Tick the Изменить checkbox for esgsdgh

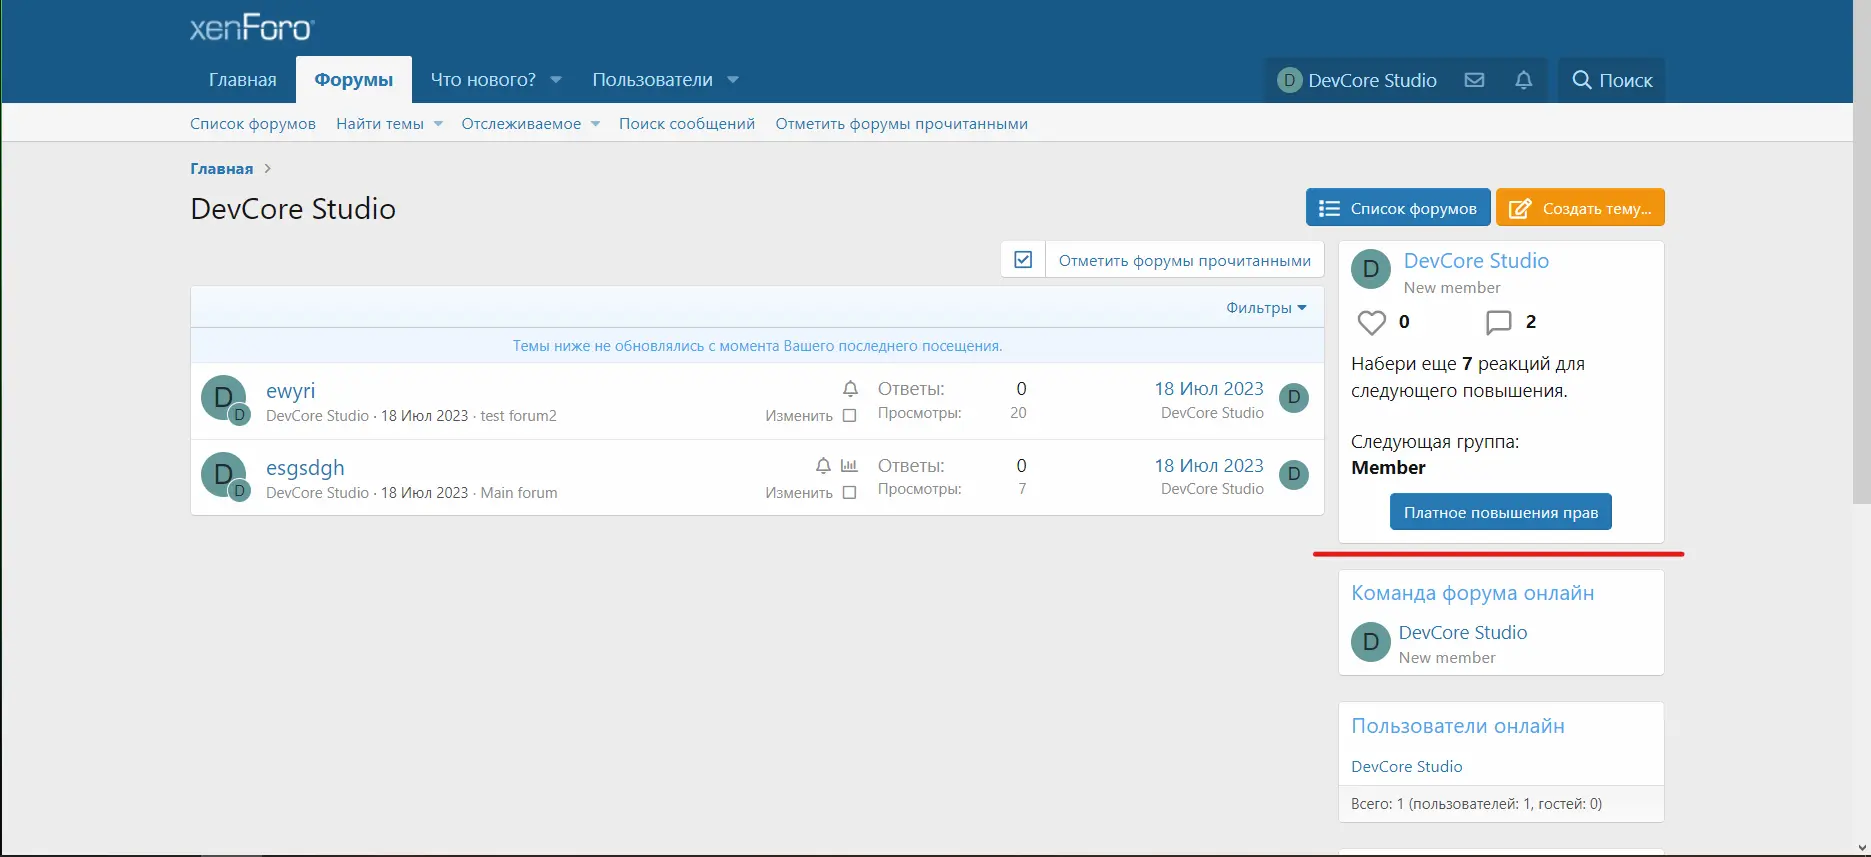coord(849,493)
